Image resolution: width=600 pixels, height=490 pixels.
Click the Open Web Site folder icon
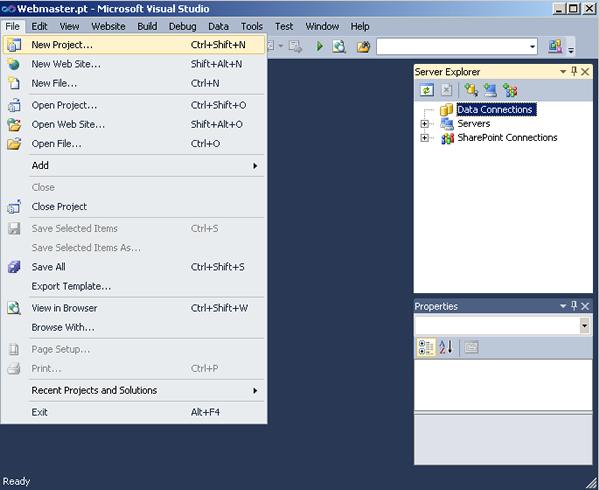point(14,124)
